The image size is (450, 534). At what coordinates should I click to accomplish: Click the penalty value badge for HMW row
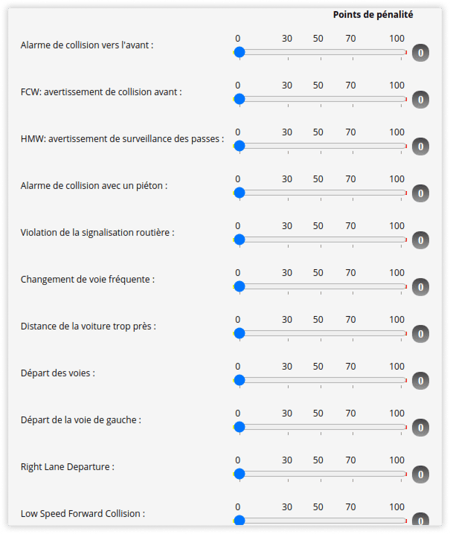pyautogui.click(x=420, y=147)
